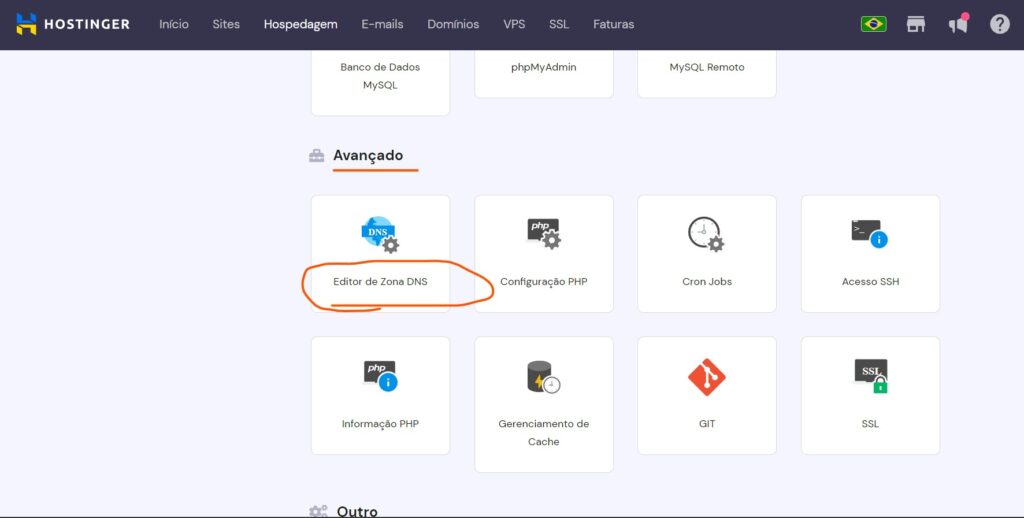Change language using the Brazil flag

point(873,24)
